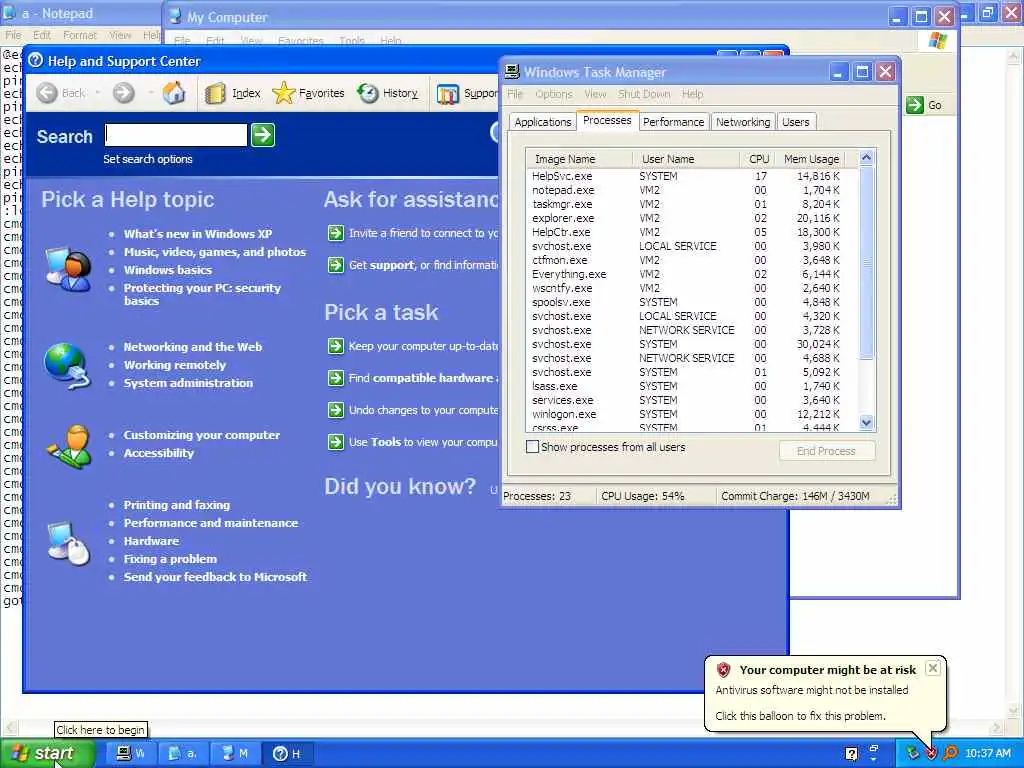Open Notepad Format menu
This screenshot has height=768, width=1024.
click(80, 35)
